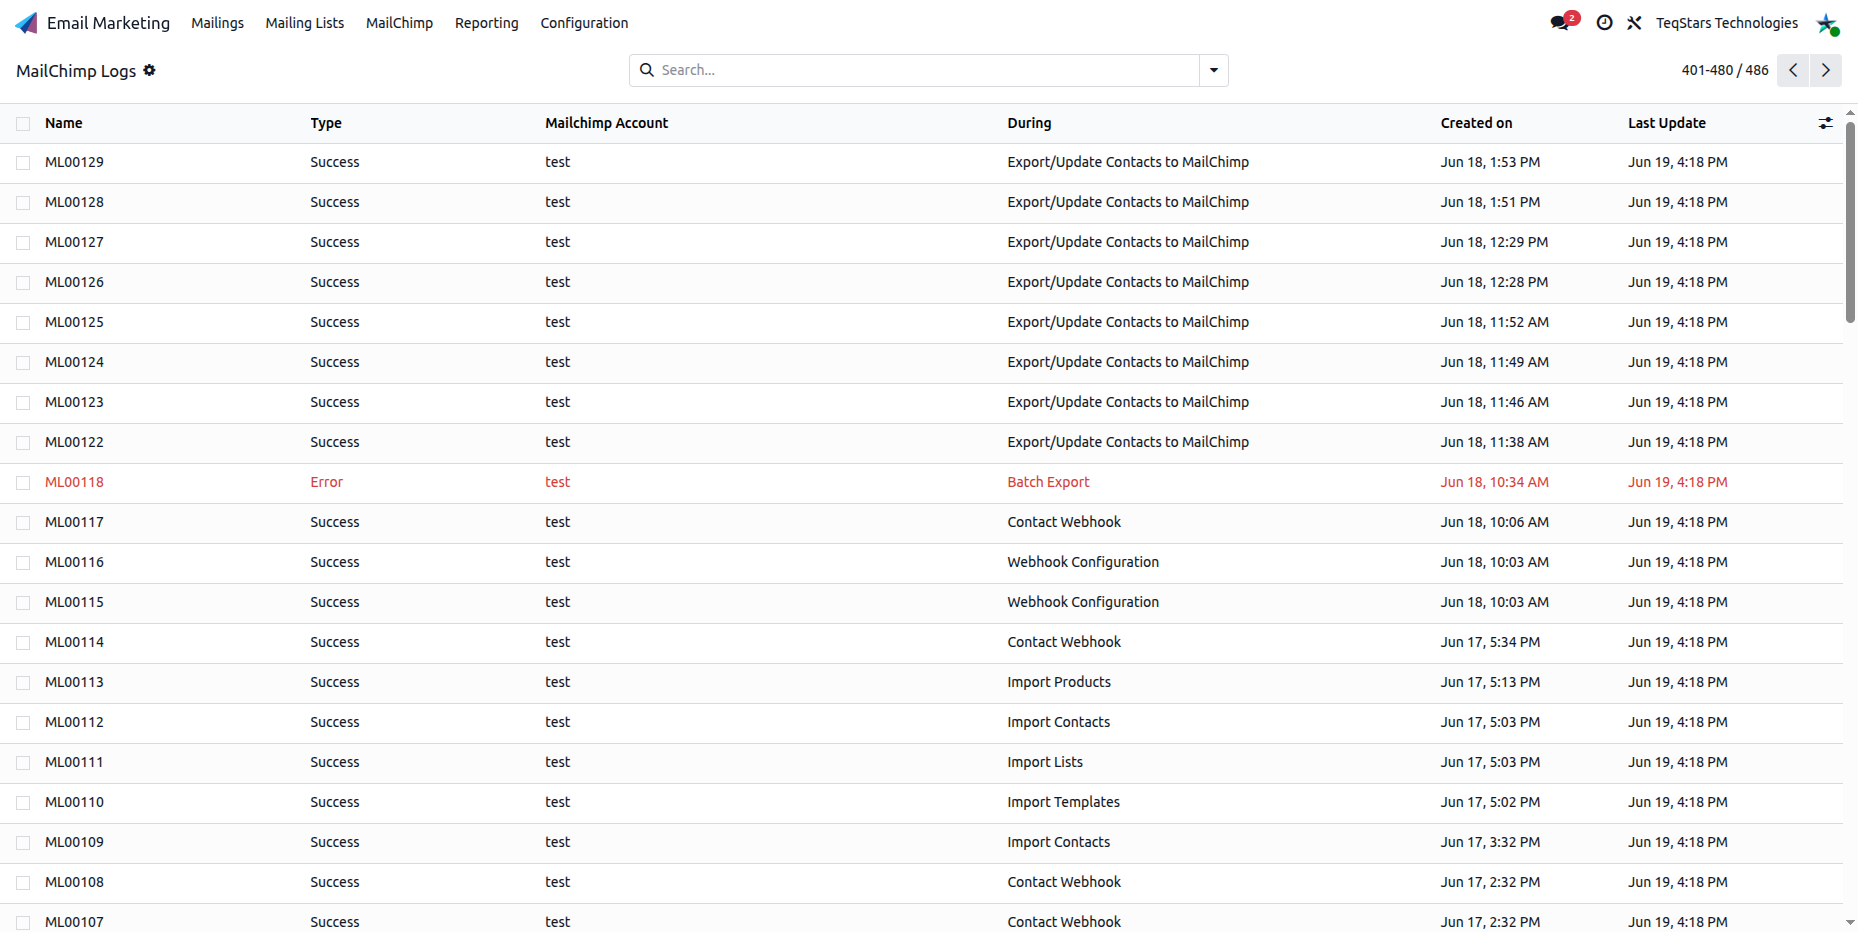Screen dimensions: 1858x932
Task: Open the messages conversation icon
Action: [1560, 23]
